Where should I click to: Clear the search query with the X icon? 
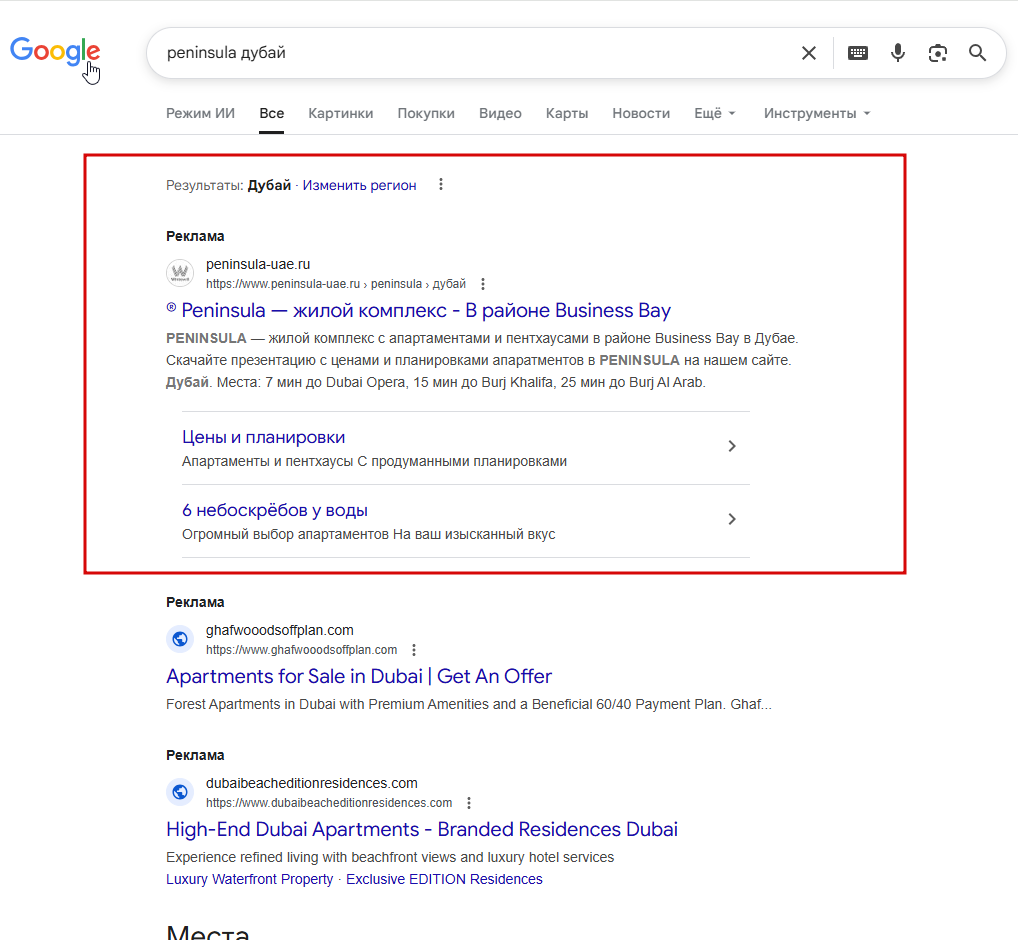click(809, 53)
